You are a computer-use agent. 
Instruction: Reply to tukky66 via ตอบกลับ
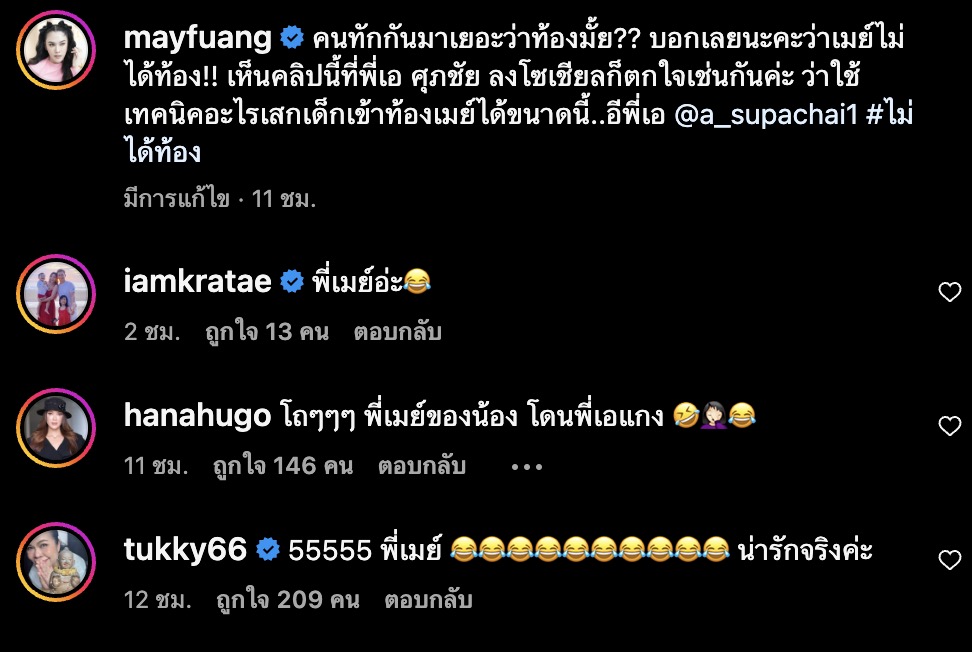coord(428,601)
